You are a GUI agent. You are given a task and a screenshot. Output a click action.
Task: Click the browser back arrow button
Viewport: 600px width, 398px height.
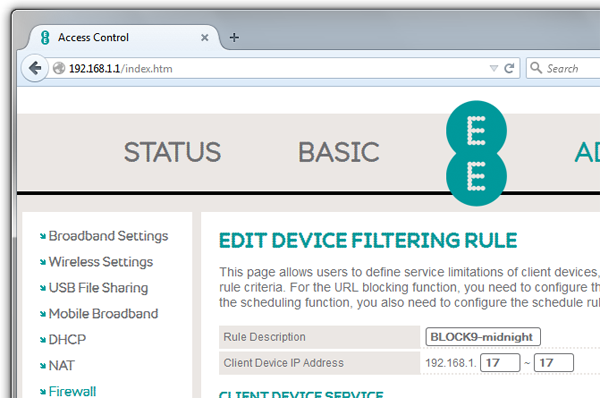(35, 69)
